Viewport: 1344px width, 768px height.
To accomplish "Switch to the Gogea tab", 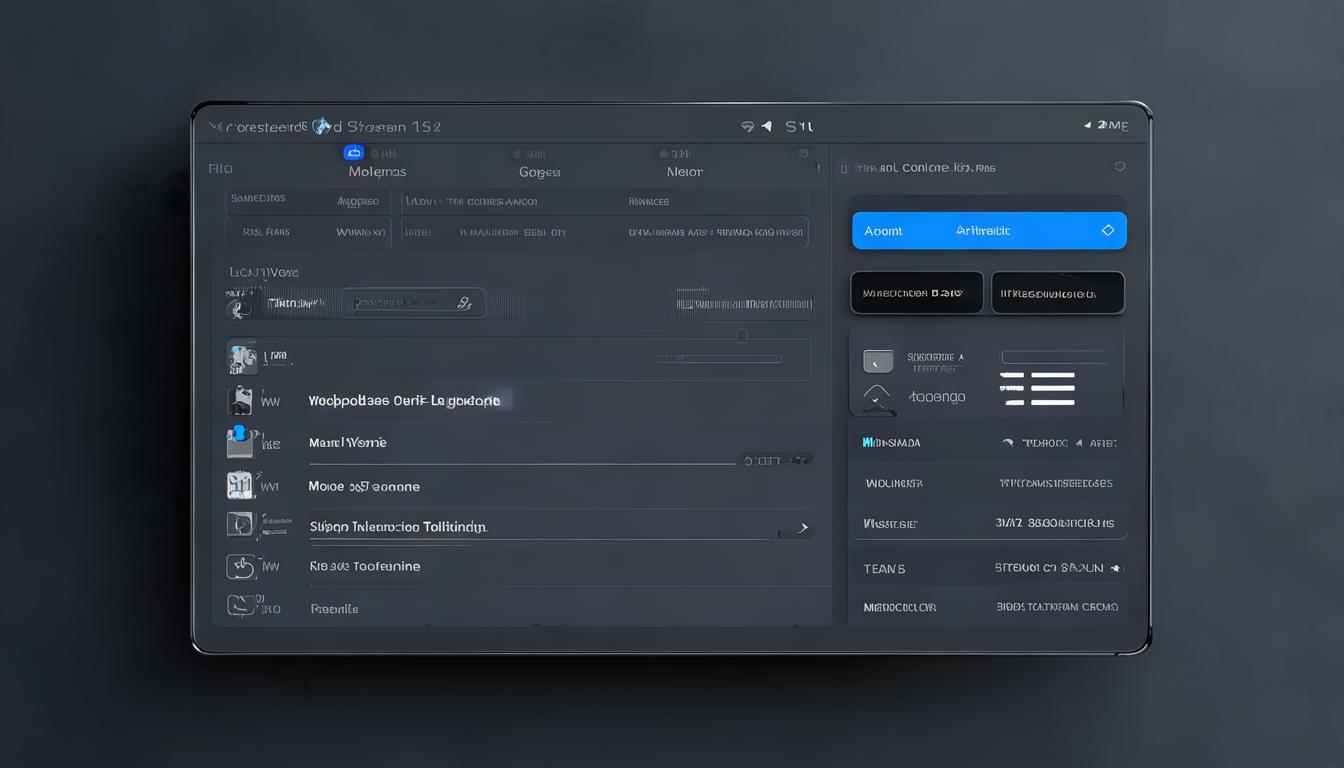I will click(x=539, y=172).
